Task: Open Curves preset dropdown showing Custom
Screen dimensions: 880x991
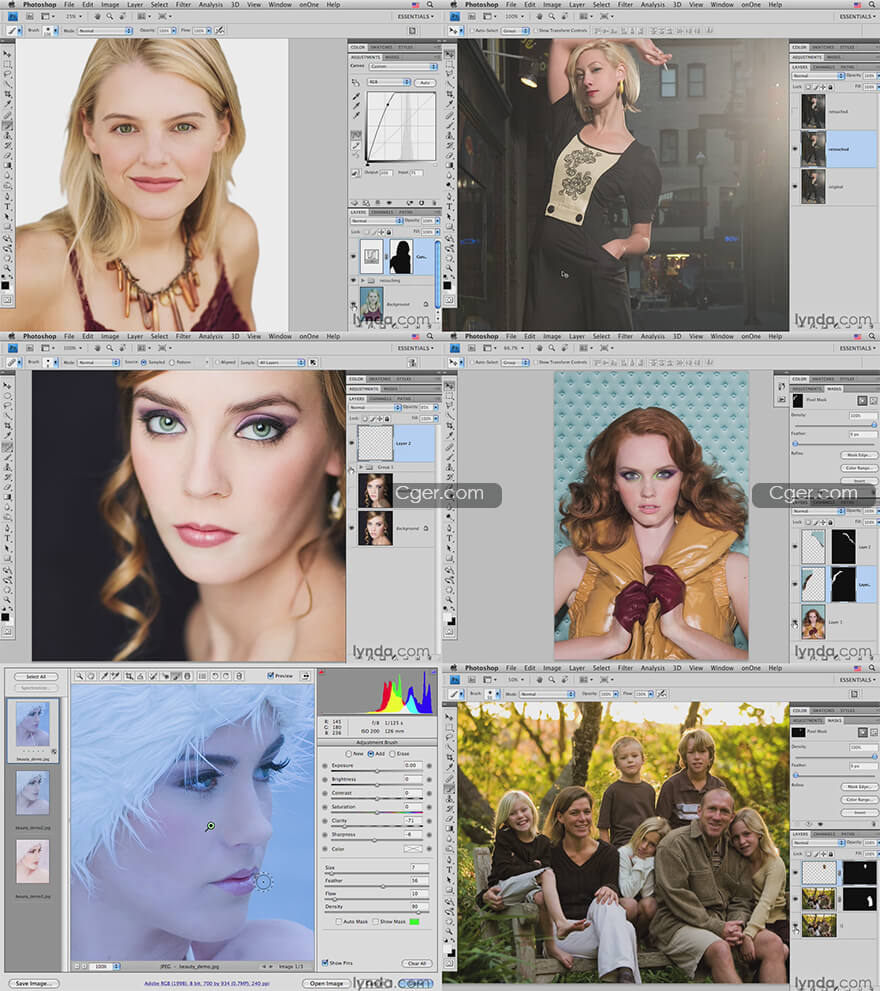Action: tap(403, 66)
